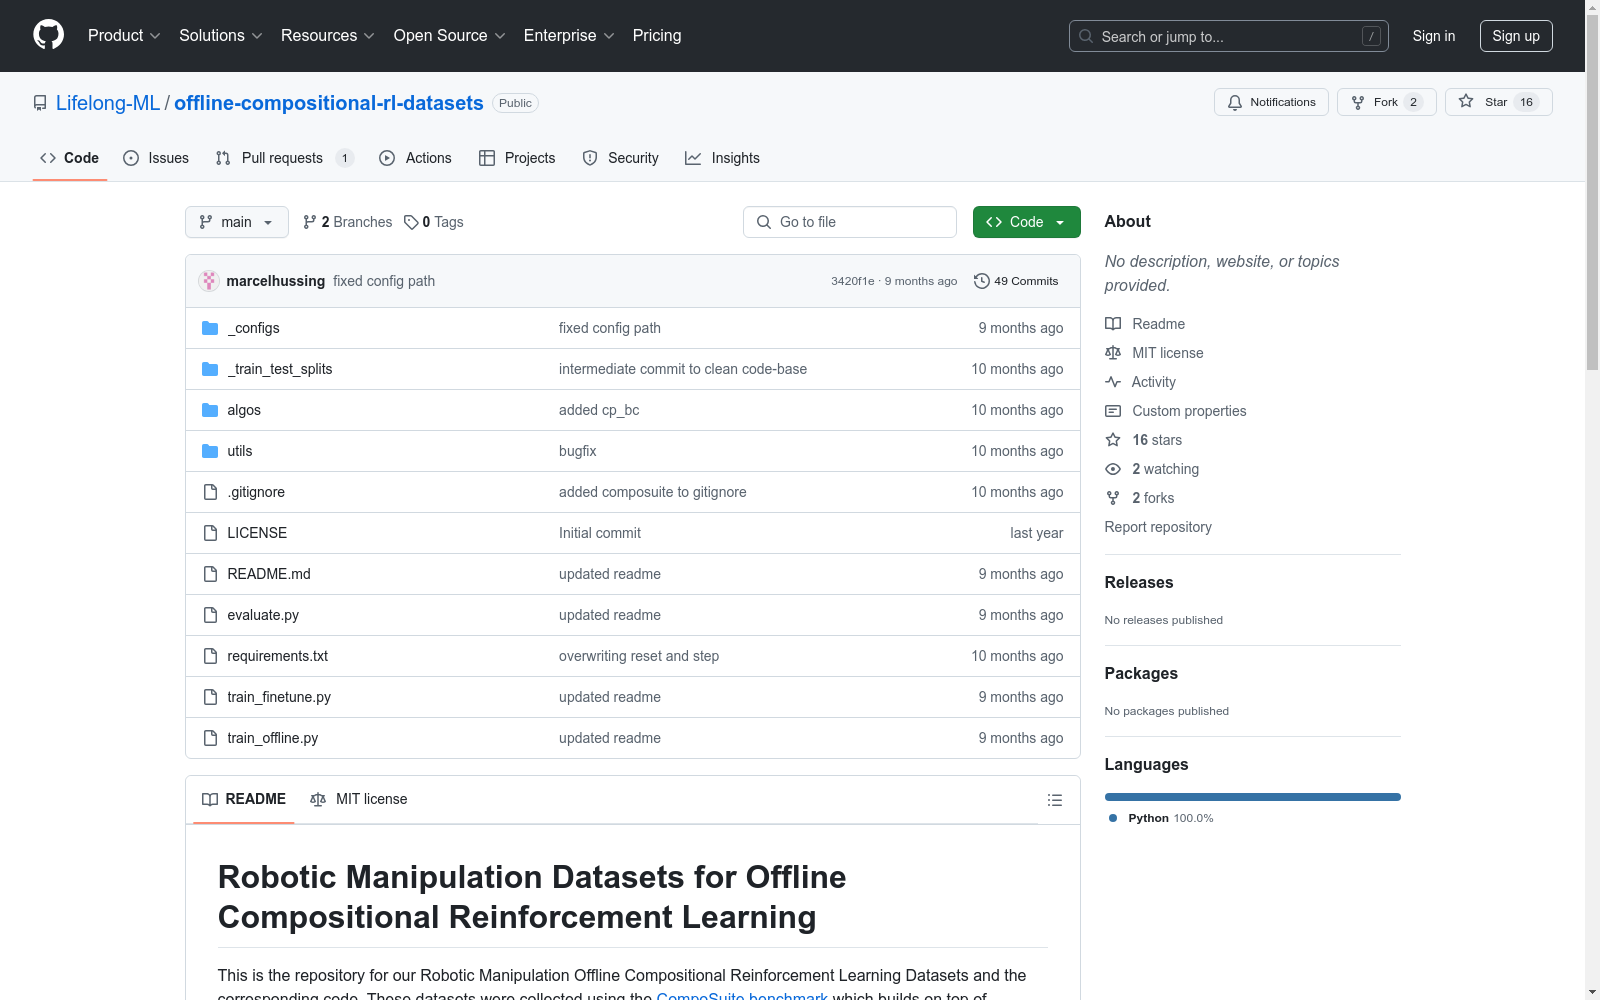Open the README outline list icon
This screenshot has height=1000, width=1600.
pyautogui.click(x=1054, y=800)
